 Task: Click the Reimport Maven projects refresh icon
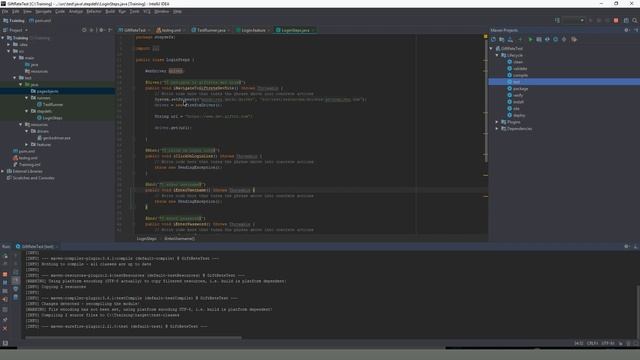click(493, 40)
